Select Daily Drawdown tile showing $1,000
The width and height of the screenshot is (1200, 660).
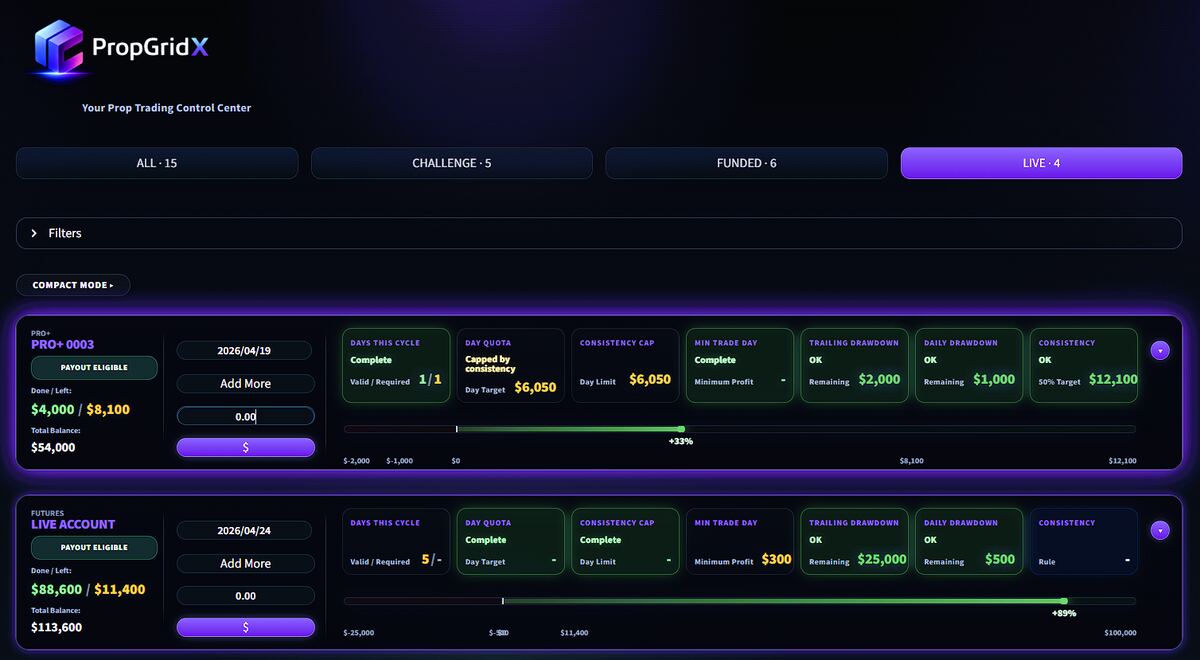(969, 366)
